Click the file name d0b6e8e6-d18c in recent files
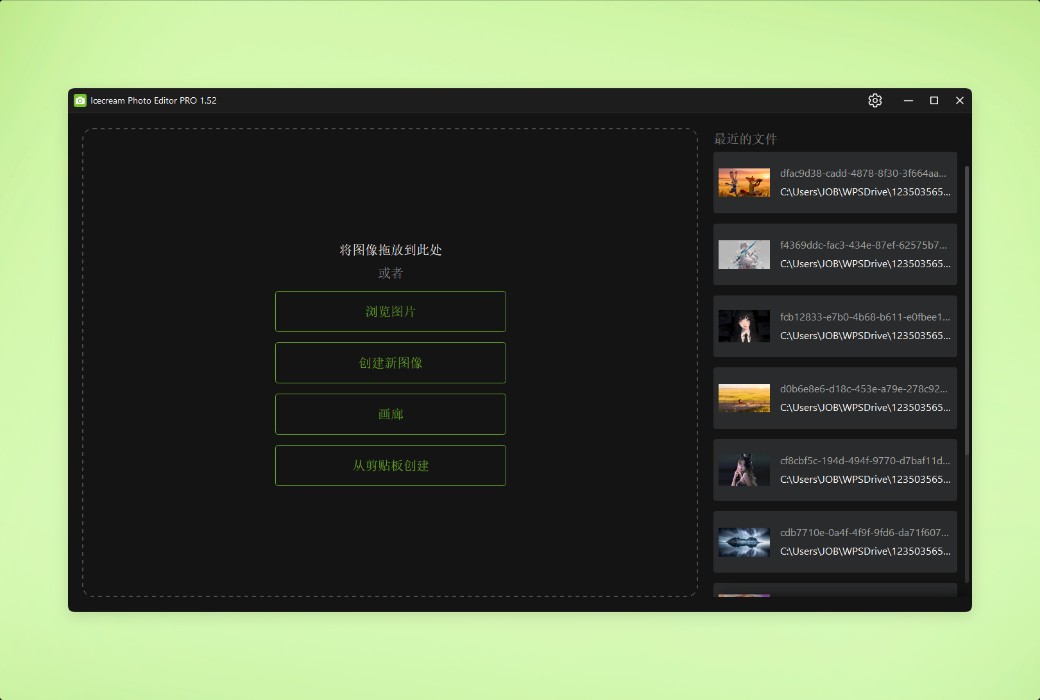 click(863, 389)
